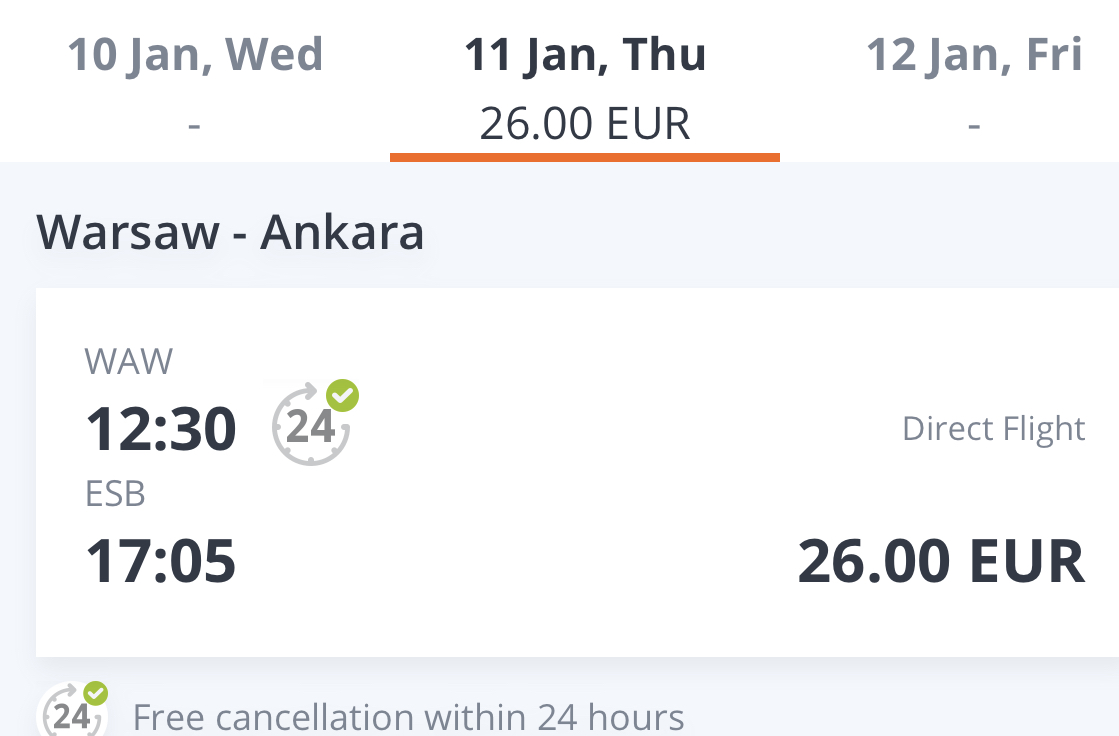Image resolution: width=1119 pixels, height=736 pixels.
Task: Click the 12:30 departure time
Action: [x=161, y=429]
